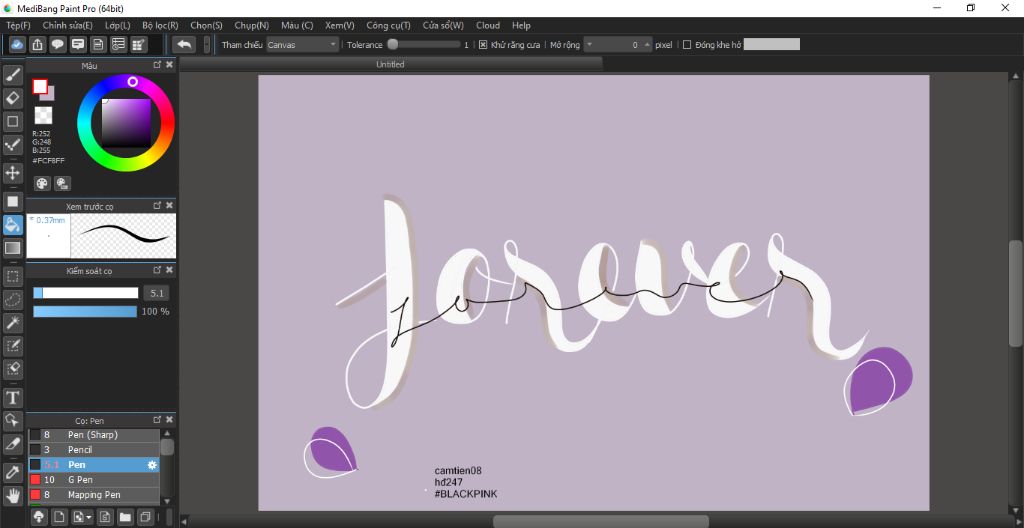
Task: Pop out the Kiểm soát cọ panel
Action: pos(157,269)
